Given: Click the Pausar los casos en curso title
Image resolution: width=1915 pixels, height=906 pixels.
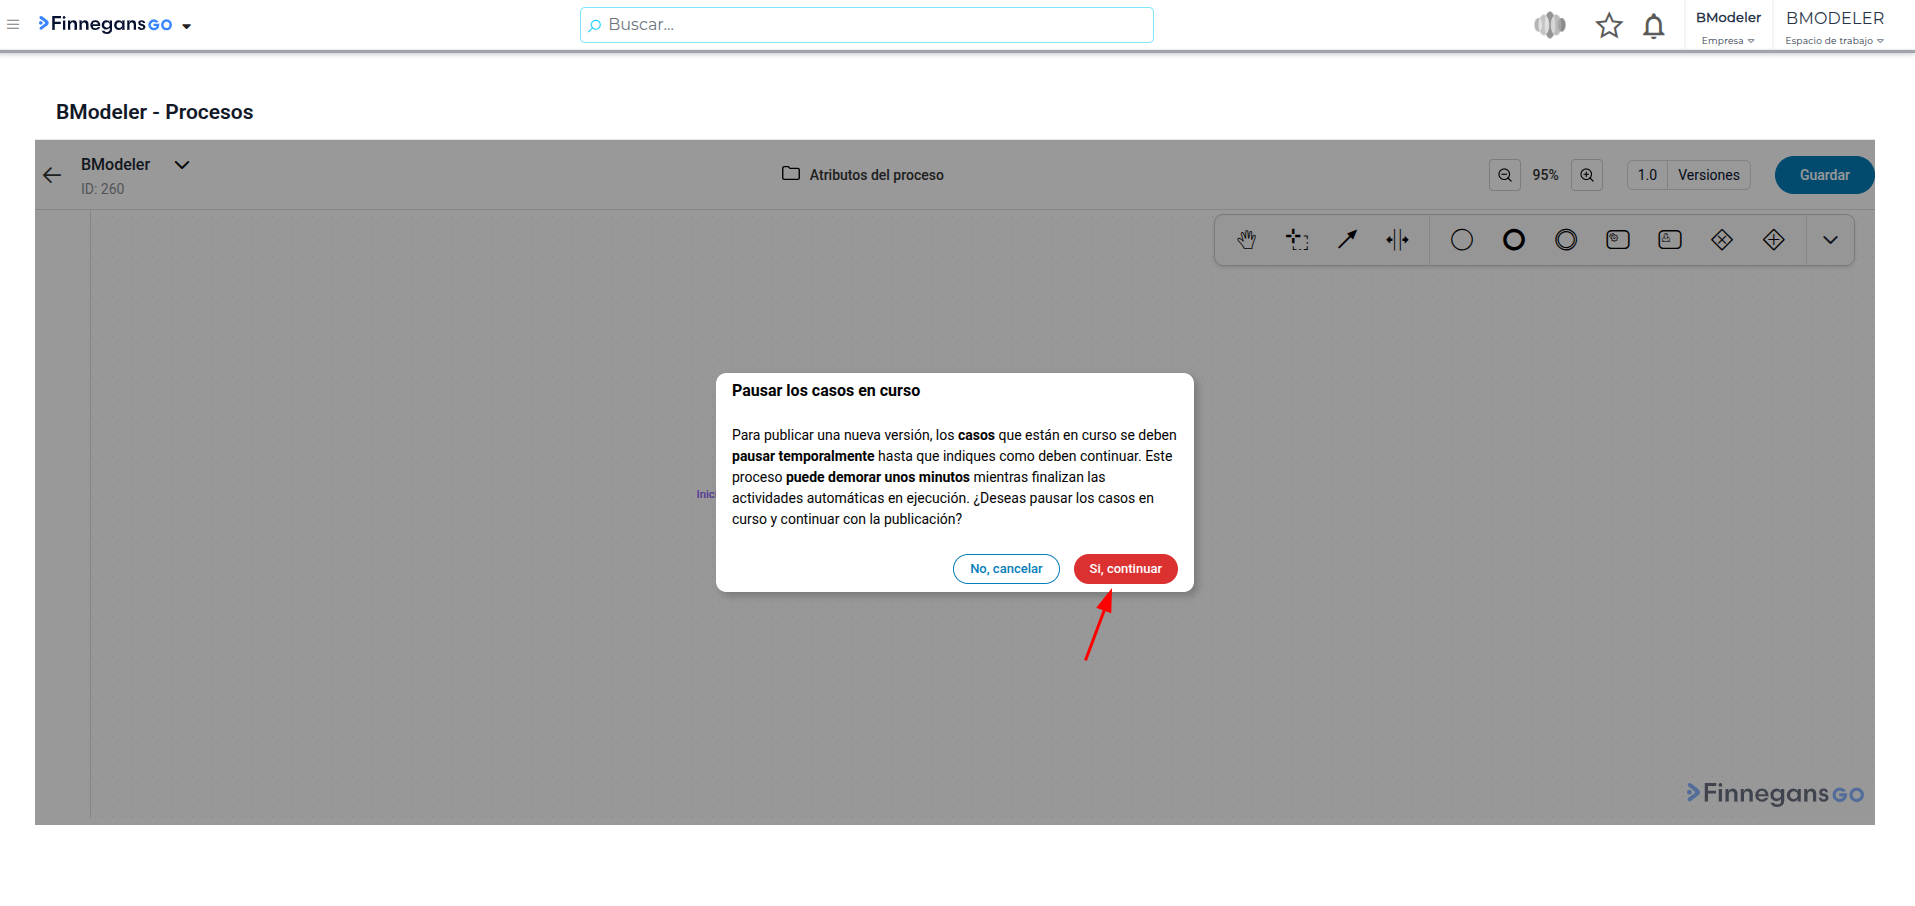Looking at the screenshot, I should pos(826,391).
